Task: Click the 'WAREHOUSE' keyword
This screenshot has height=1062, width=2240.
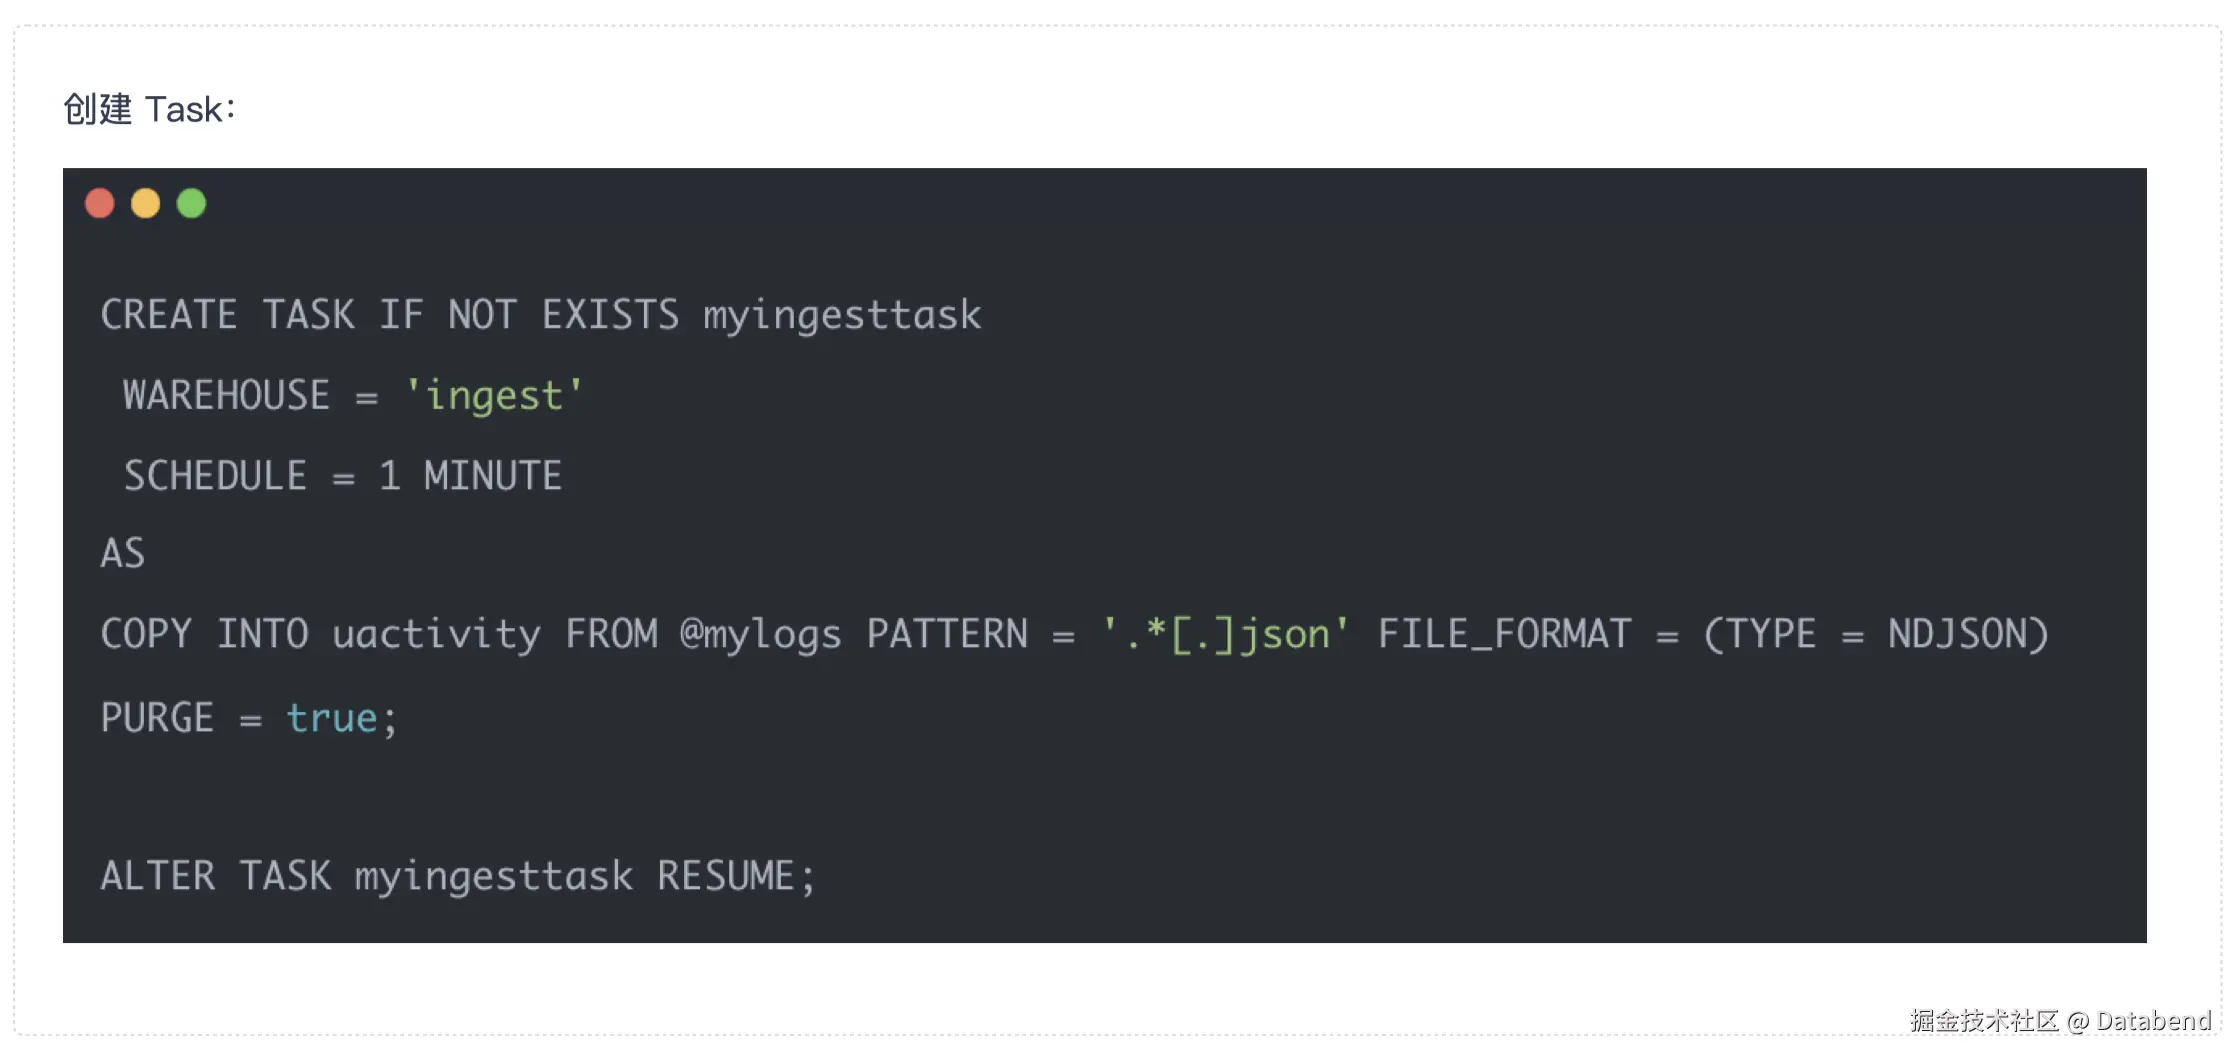Action: pyautogui.click(x=226, y=395)
